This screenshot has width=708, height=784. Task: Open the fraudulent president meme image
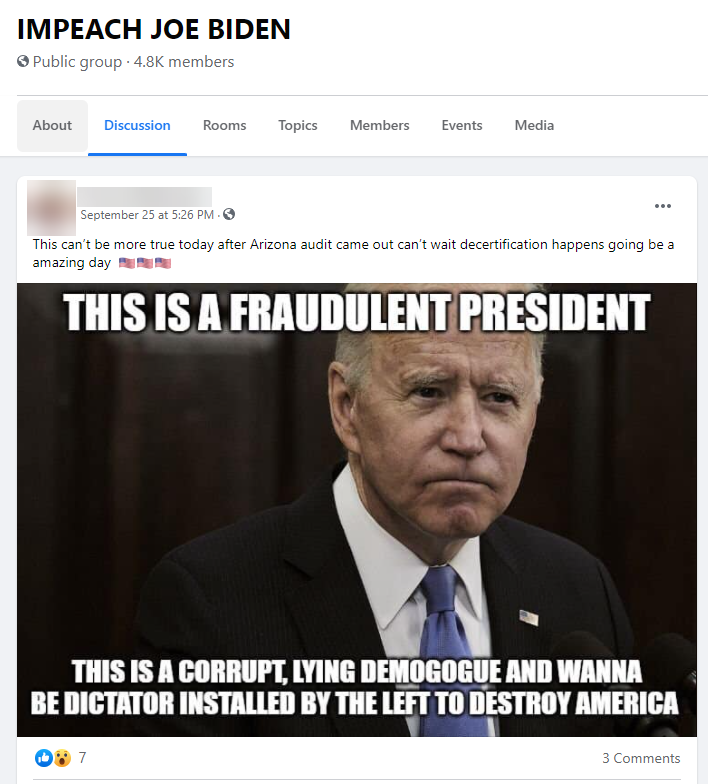click(356, 510)
